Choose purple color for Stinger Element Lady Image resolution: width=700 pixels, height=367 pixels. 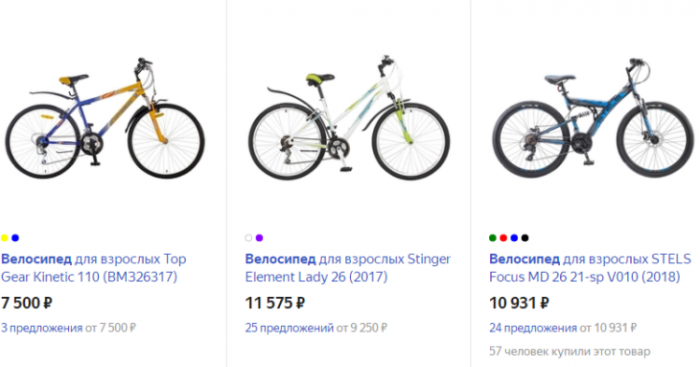(x=259, y=238)
